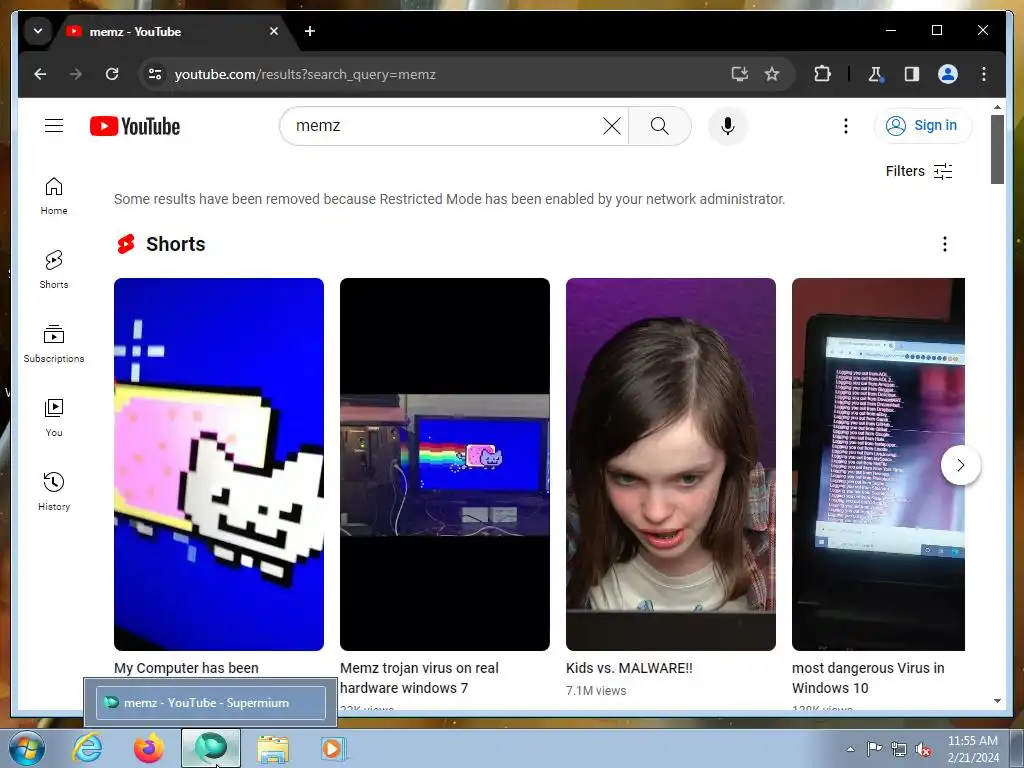The width and height of the screenshot is (1024, 768).
Task: Open Shorts from sidebar
Action: (x=54, y=270)
